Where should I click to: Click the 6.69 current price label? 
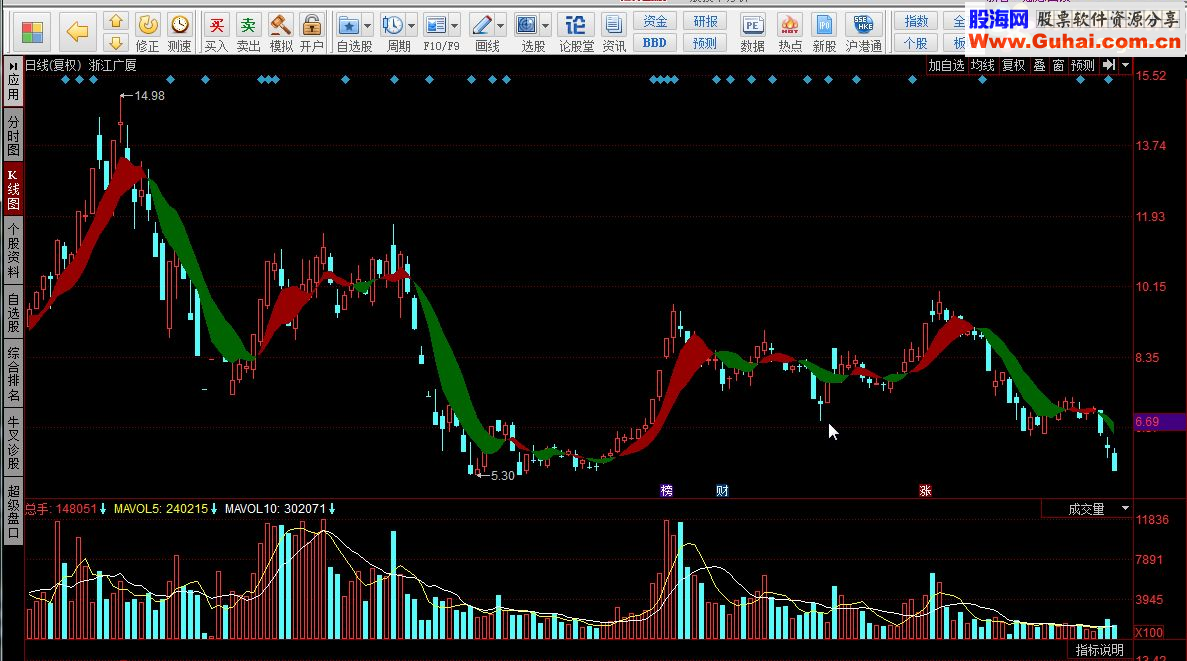point(1158,422)
